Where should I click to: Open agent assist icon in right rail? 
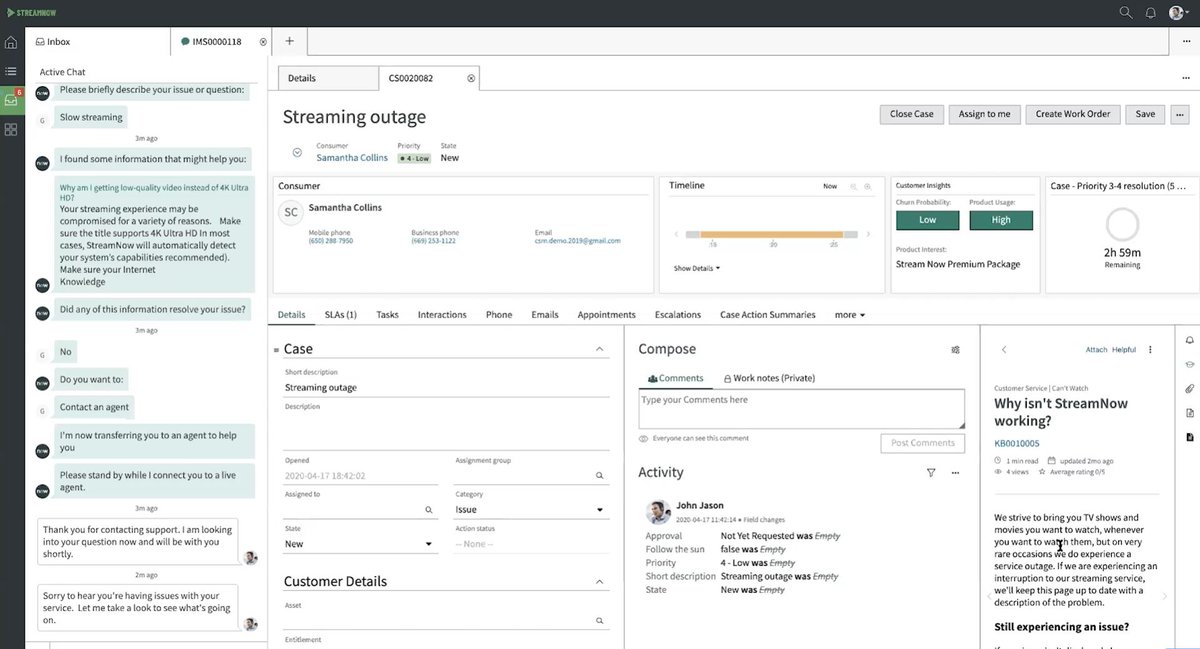1190,365
